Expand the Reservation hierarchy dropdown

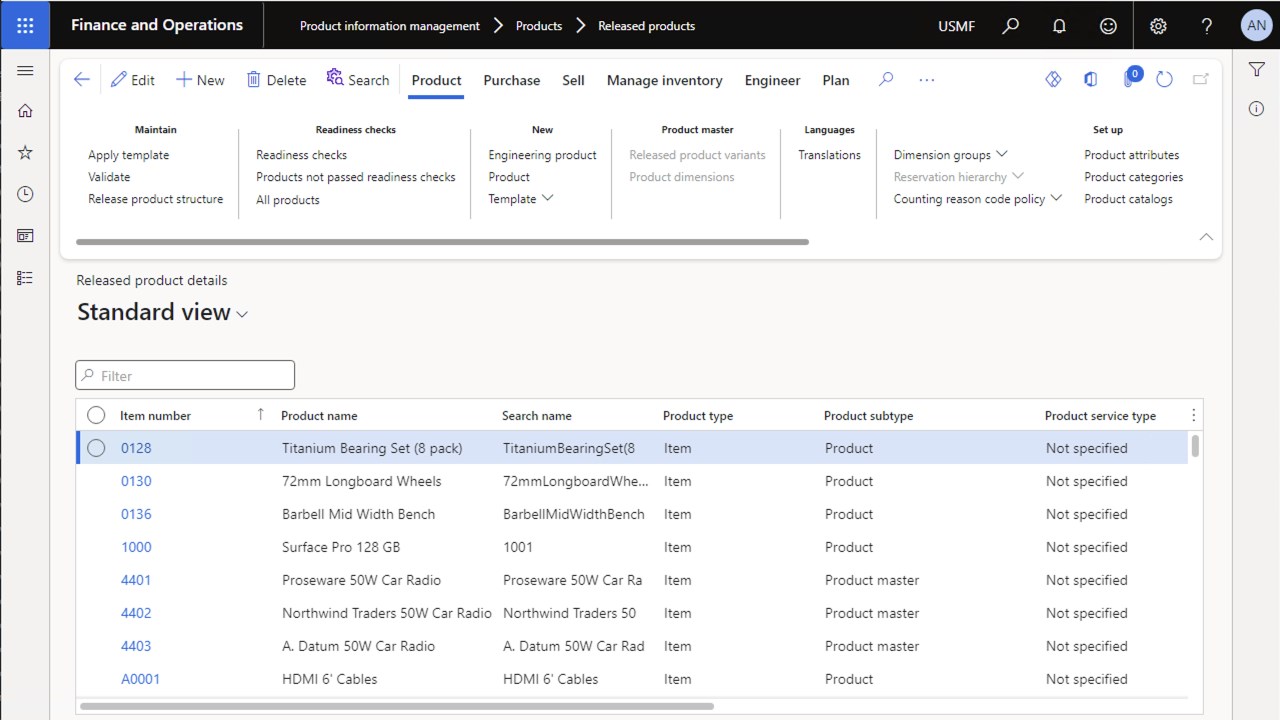pos(958,177)
